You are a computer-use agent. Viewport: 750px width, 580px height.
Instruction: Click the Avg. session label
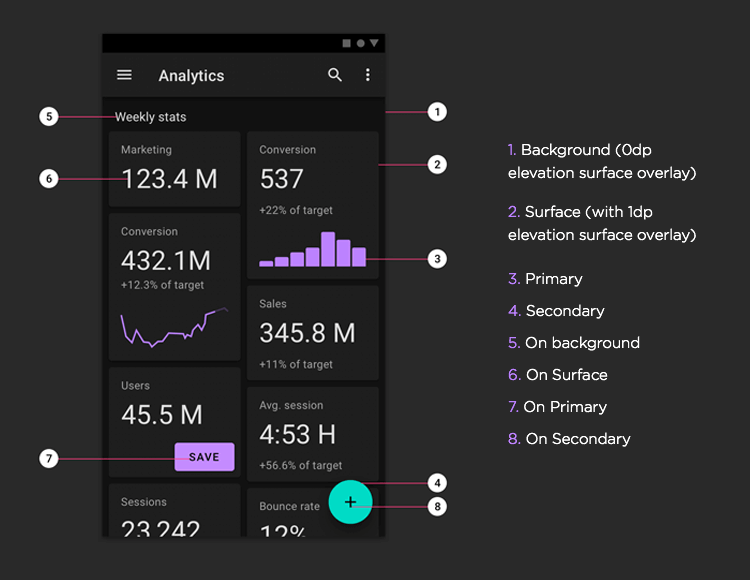click(x=291, y=405)
